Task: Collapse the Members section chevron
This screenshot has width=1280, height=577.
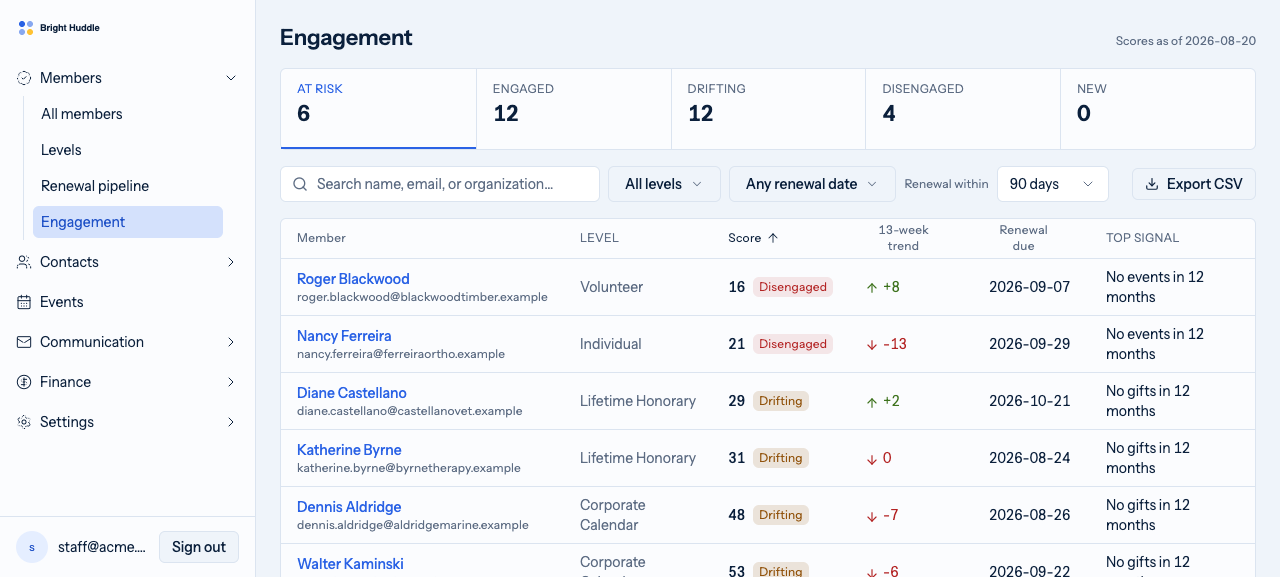Action: pos(231,78)
